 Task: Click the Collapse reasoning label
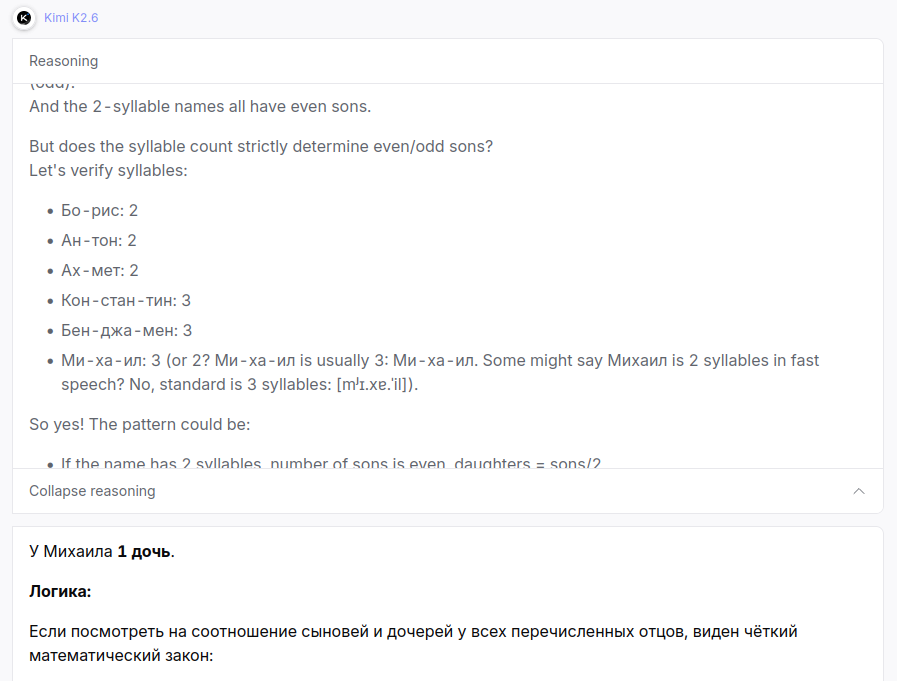pyautogui.click(x=92, y=491)
